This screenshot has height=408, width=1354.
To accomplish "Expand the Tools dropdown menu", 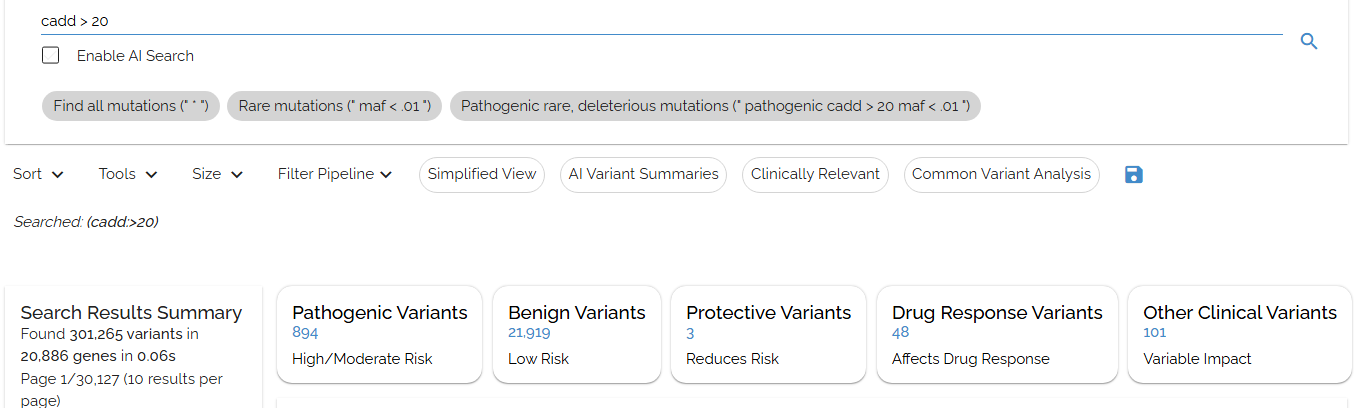I will coord(128,174).
